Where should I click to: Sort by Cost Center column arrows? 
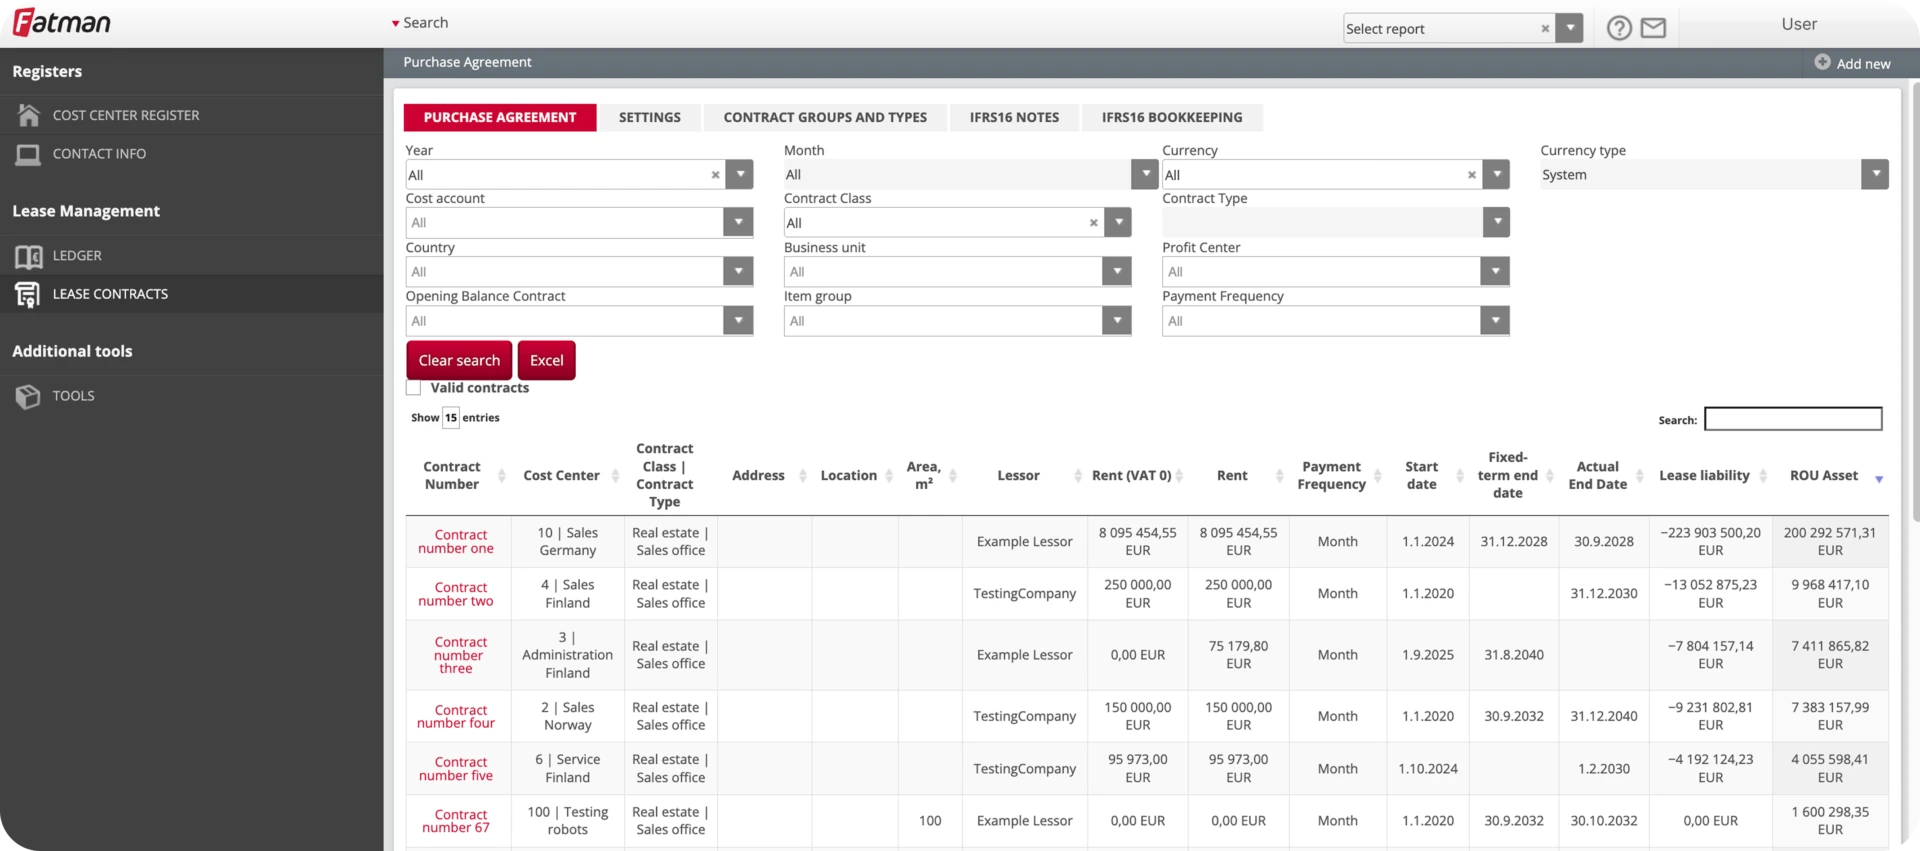click(x=615, y=476)
